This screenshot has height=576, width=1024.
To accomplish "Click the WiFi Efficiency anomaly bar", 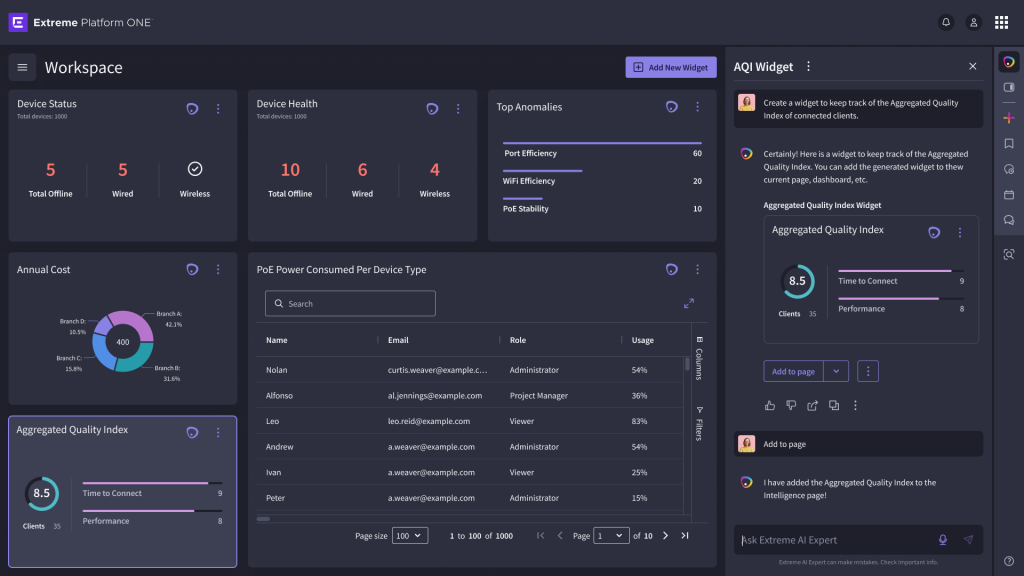I will 543,171.
